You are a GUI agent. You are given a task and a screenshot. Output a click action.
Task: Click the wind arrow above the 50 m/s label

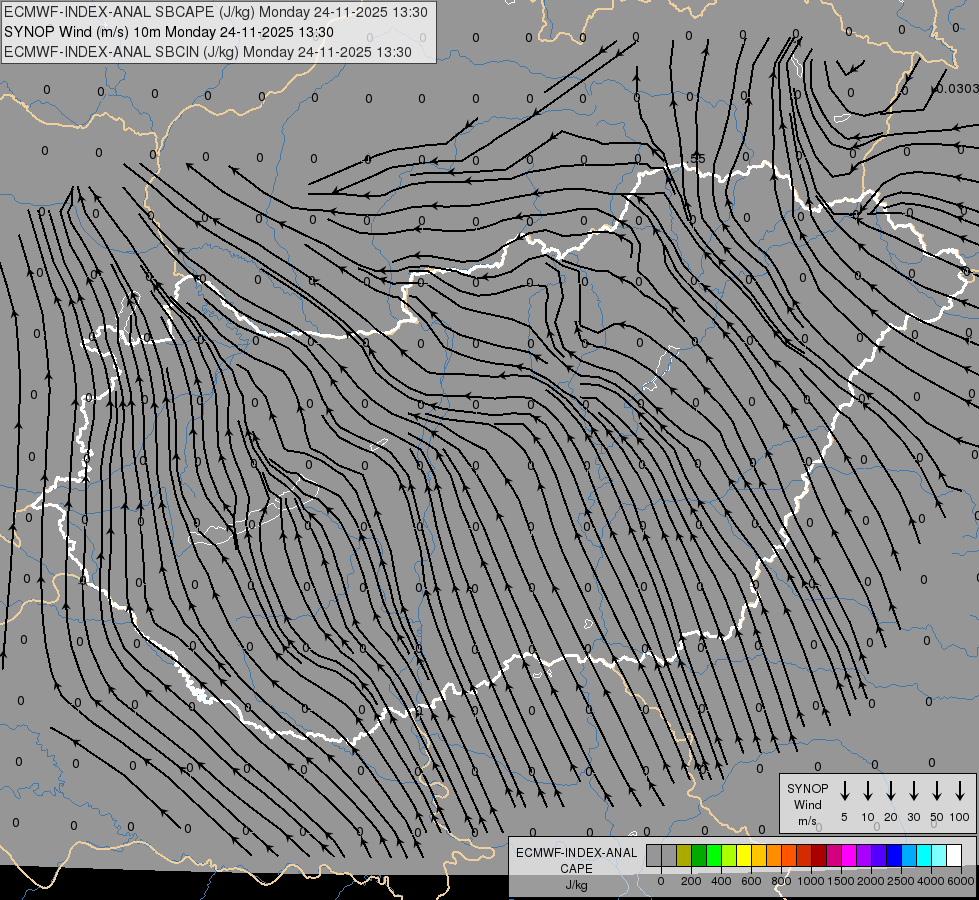tap(937, 791)
